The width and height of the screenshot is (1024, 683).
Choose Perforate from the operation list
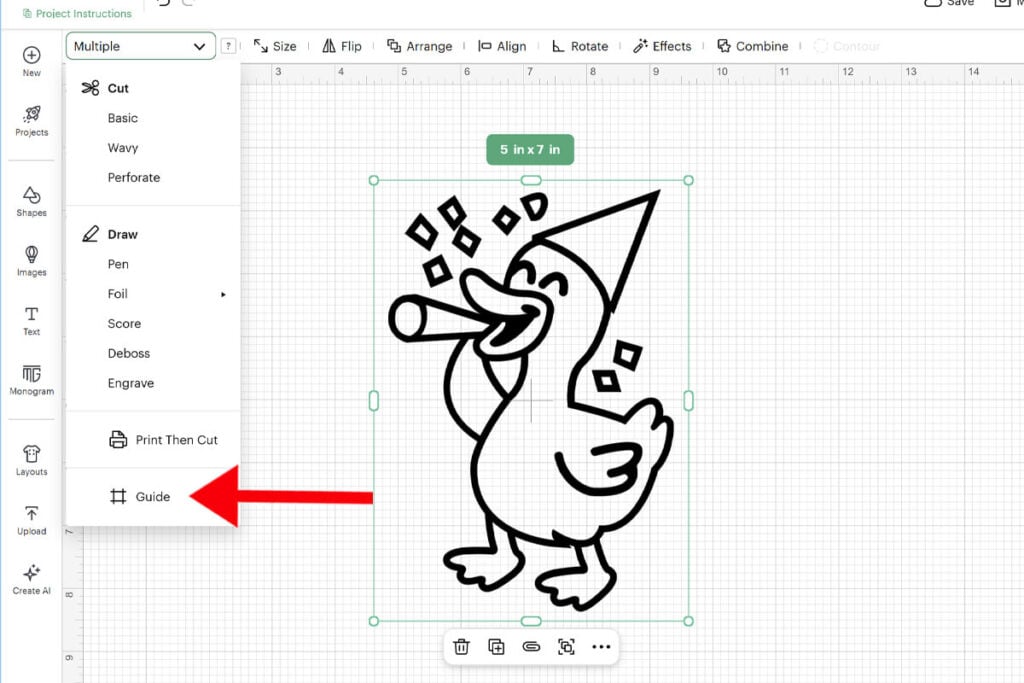(x=134, y=177)
